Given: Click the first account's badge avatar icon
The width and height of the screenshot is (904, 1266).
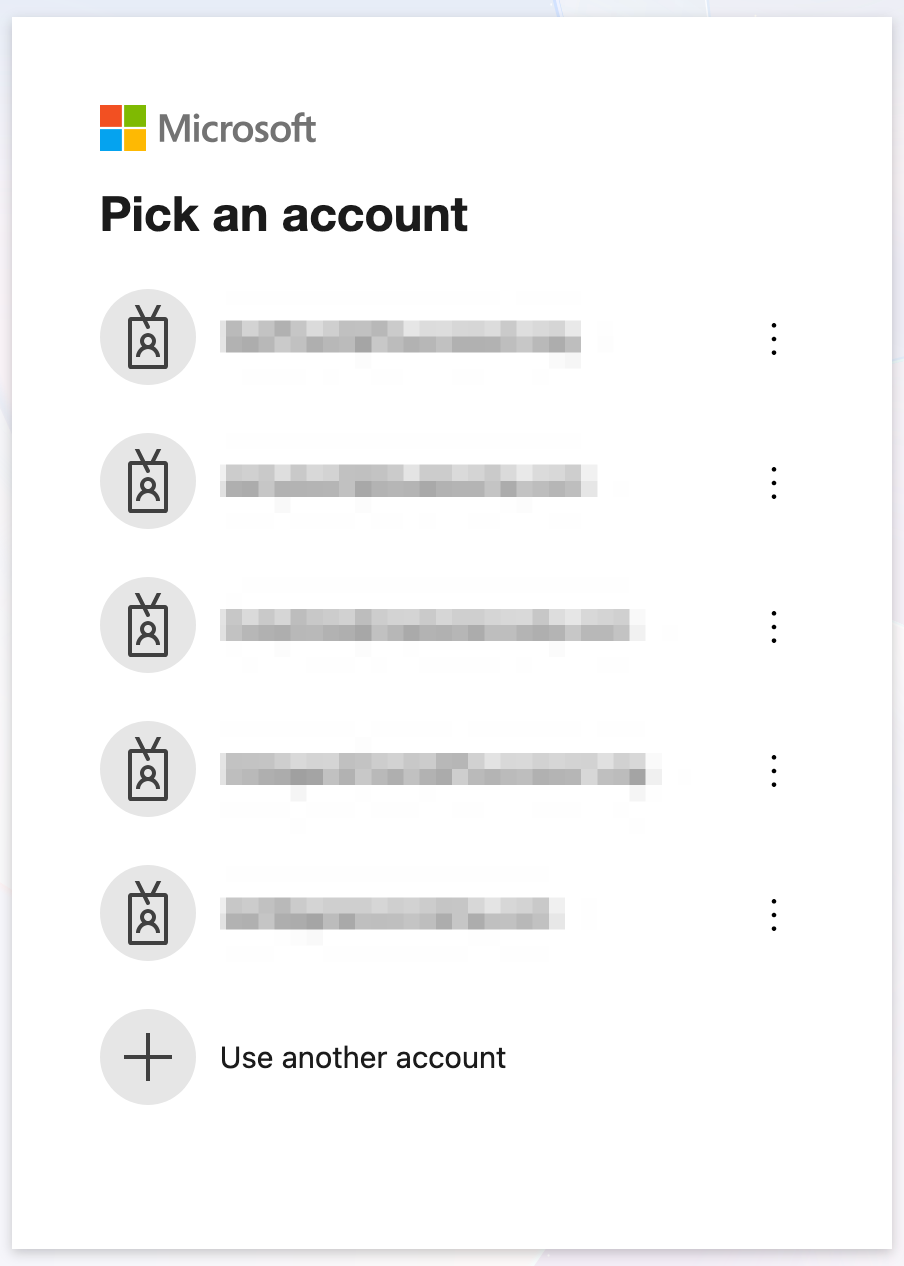Looking at the screenshot, I should pyautogui.click(x=148, y=337).
